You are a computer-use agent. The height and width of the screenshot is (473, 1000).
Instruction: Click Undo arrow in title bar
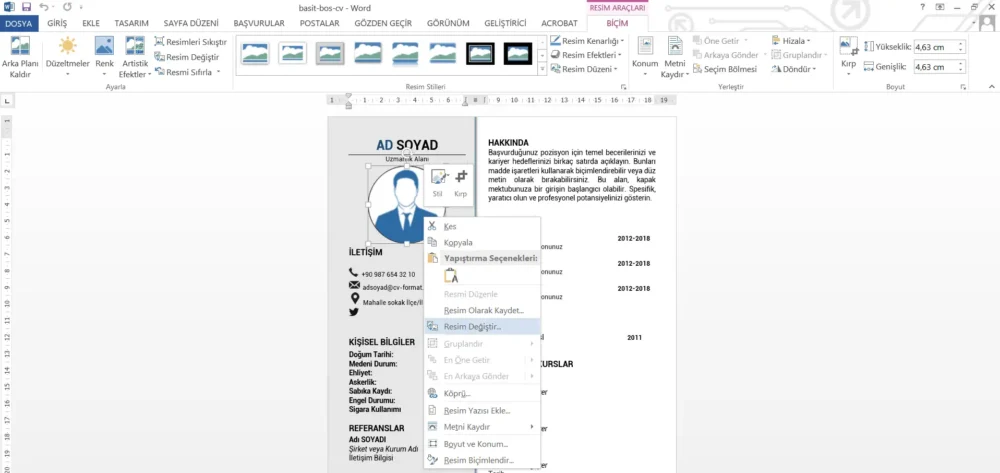coord(43,8)
